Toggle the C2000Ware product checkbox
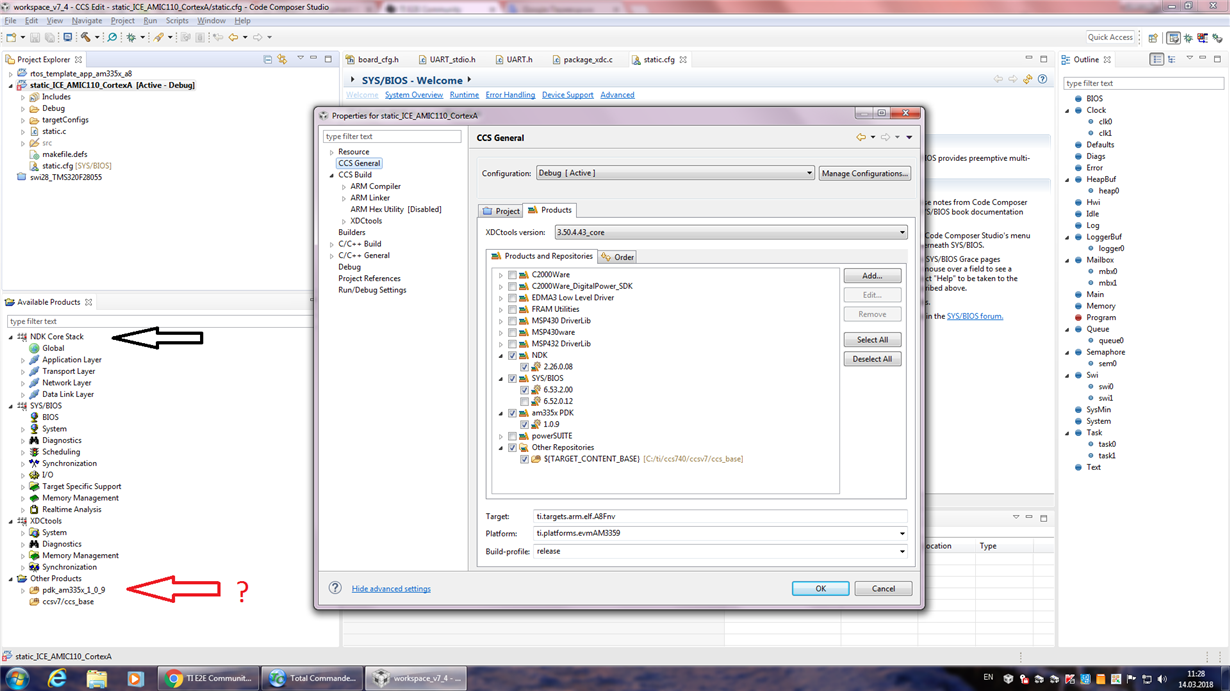Screen dimensions: 1230x691 [x=513, y=275]
